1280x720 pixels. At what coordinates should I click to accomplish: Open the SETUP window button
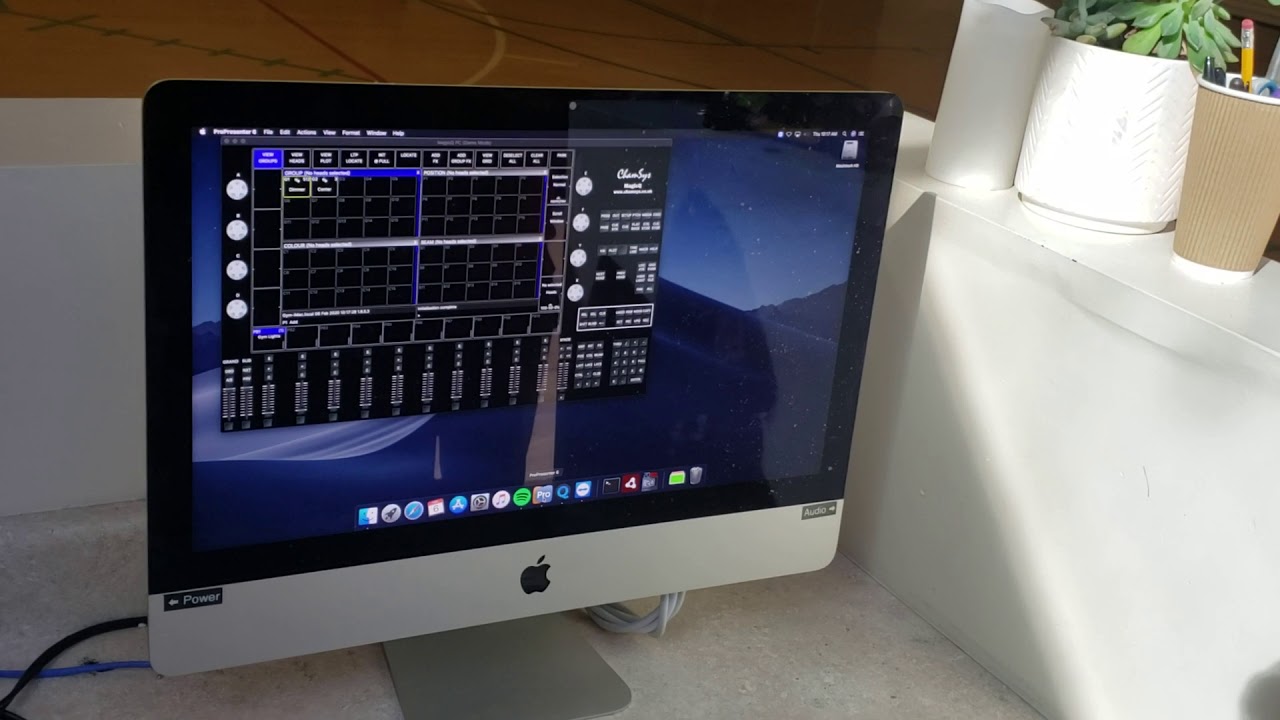point(627,215)
